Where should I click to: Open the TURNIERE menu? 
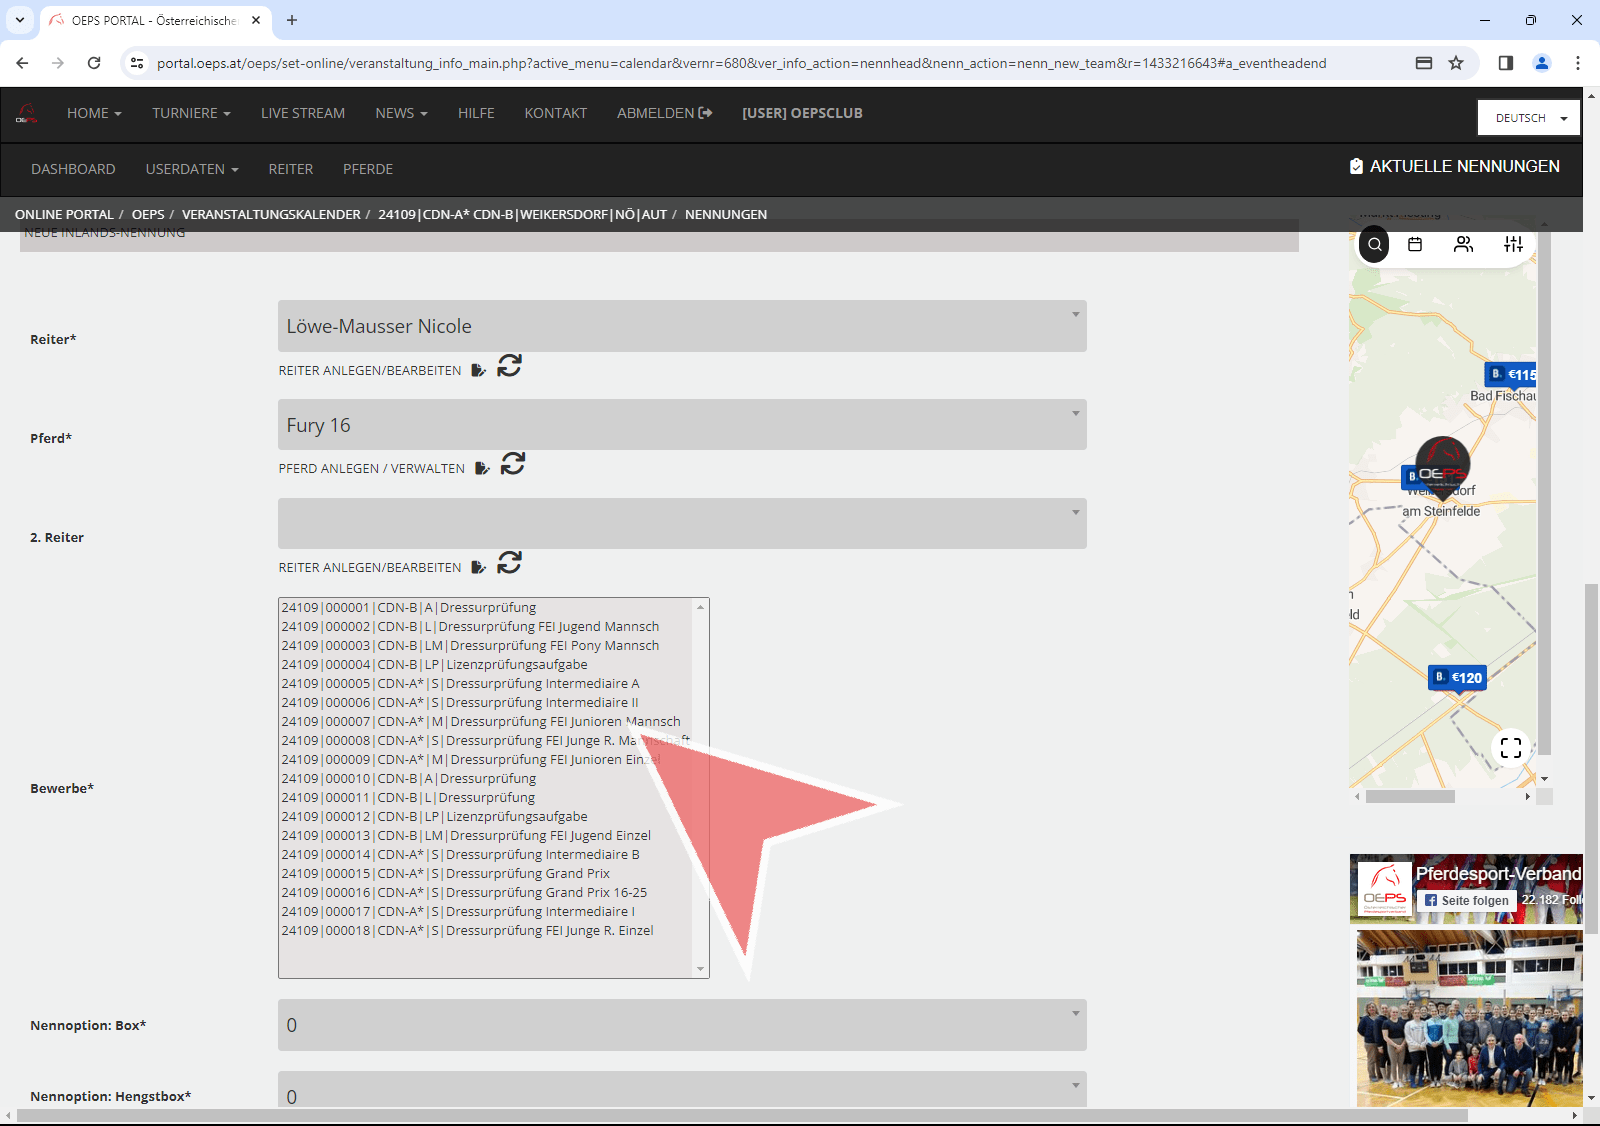191,113
